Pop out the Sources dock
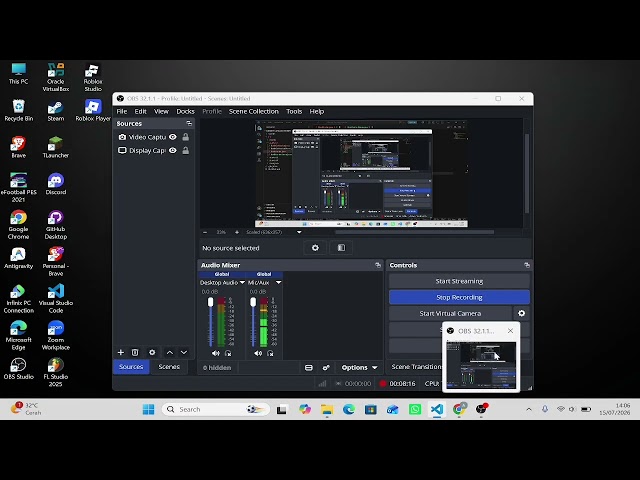This screenshot has width=640, height=480. (189, 123)
